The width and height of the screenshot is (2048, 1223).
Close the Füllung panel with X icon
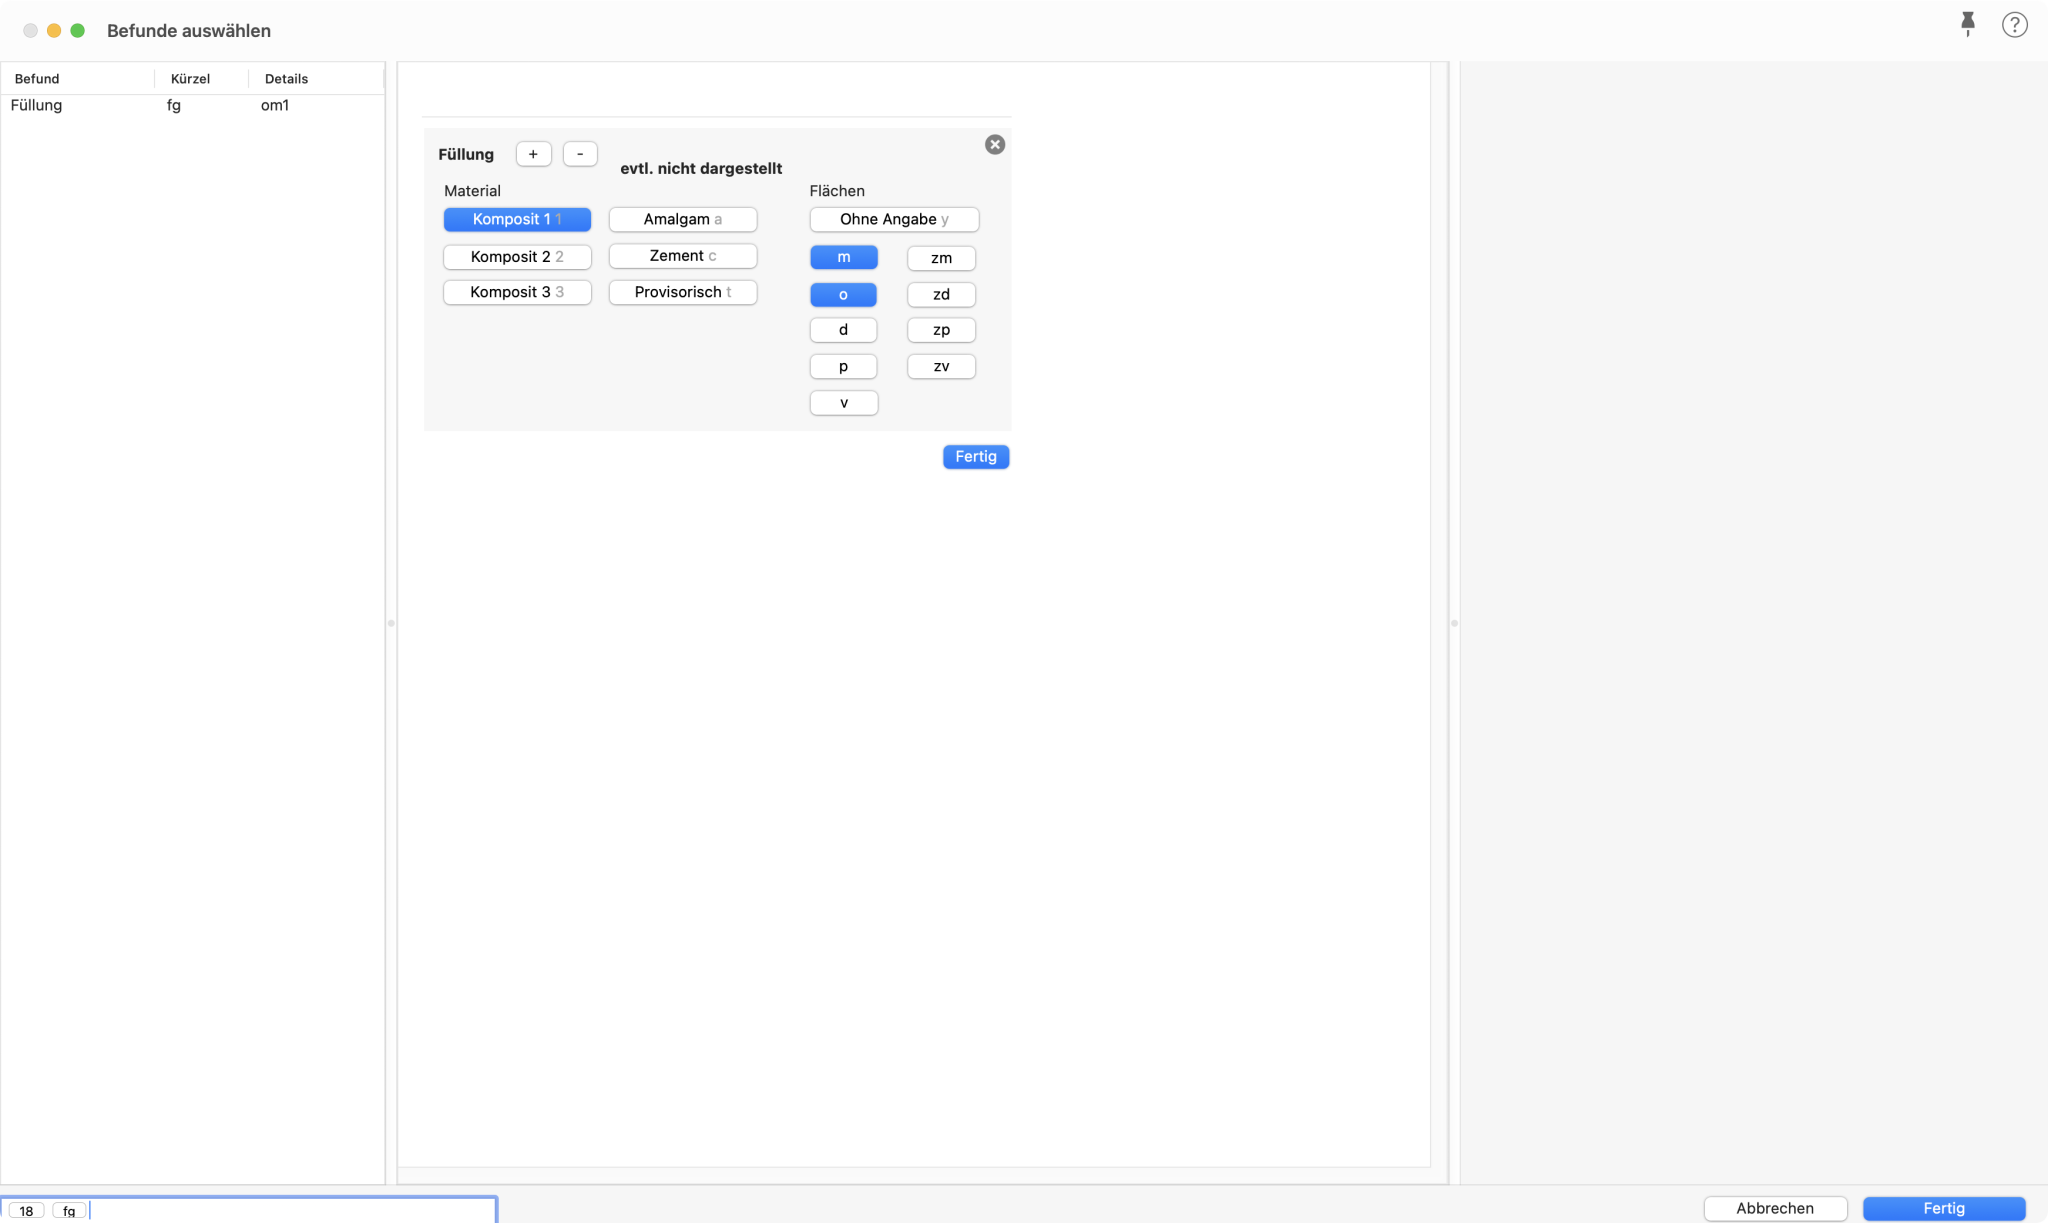click(994, 145)
